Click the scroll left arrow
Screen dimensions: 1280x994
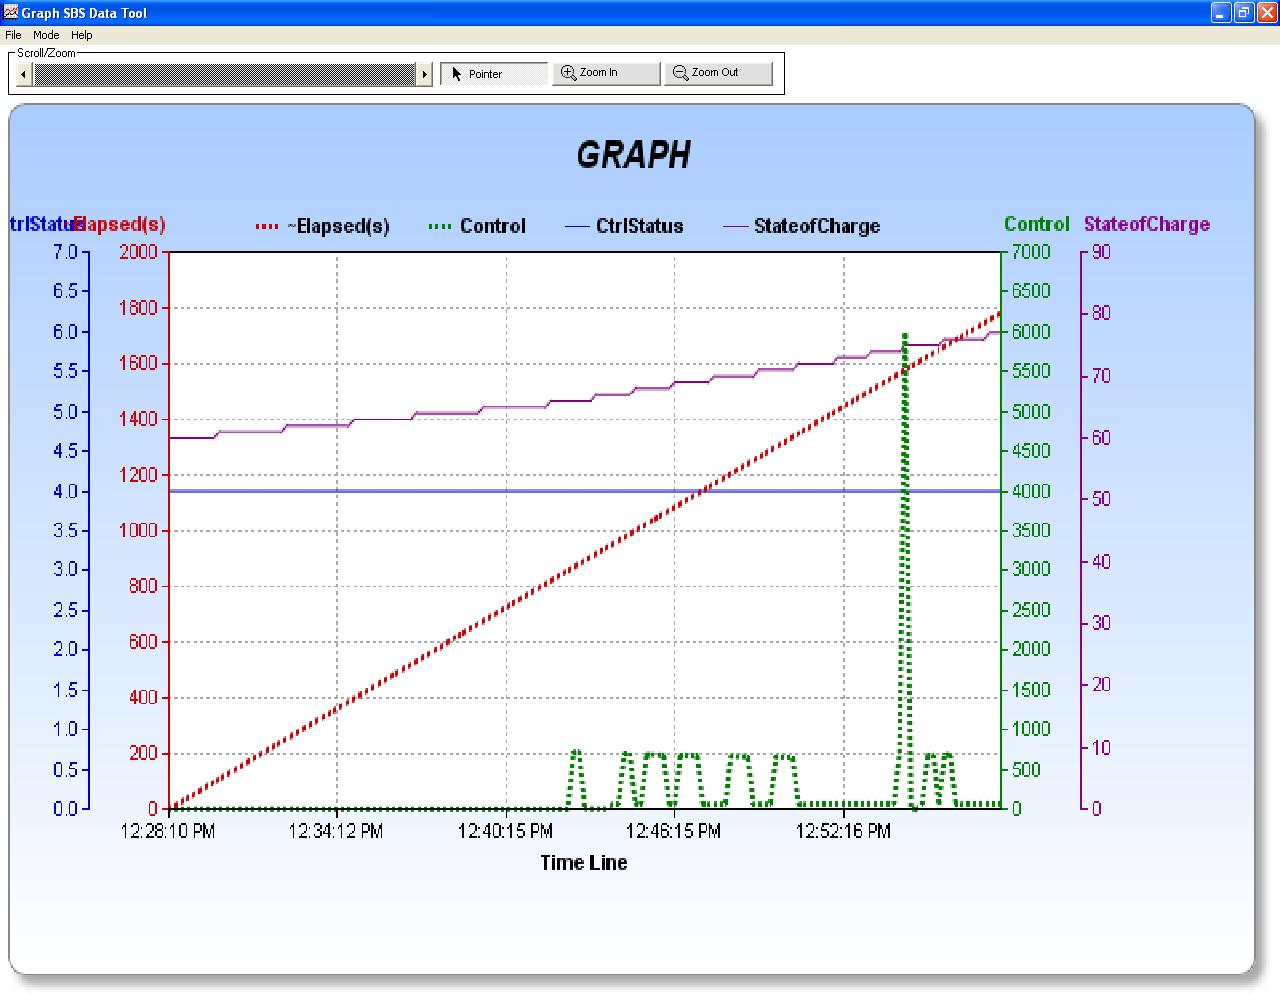pyautogui.click(x=23, y=75)
